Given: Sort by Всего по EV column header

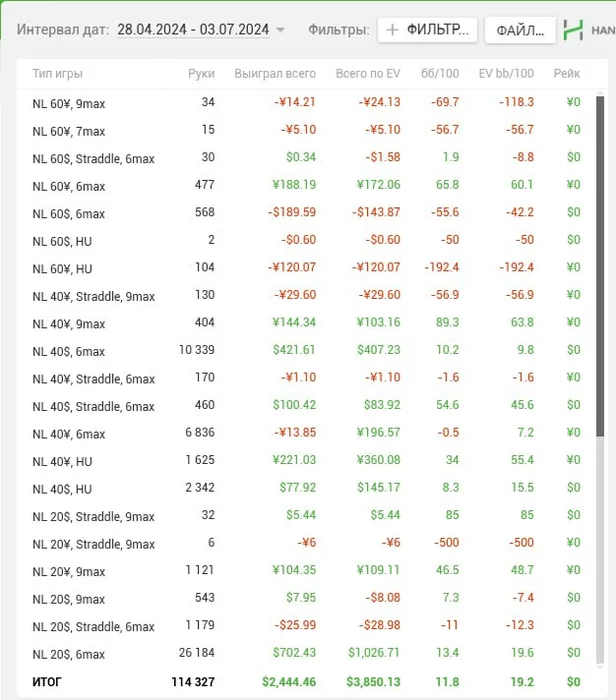Looking at the screenshot, I should 368,74.
